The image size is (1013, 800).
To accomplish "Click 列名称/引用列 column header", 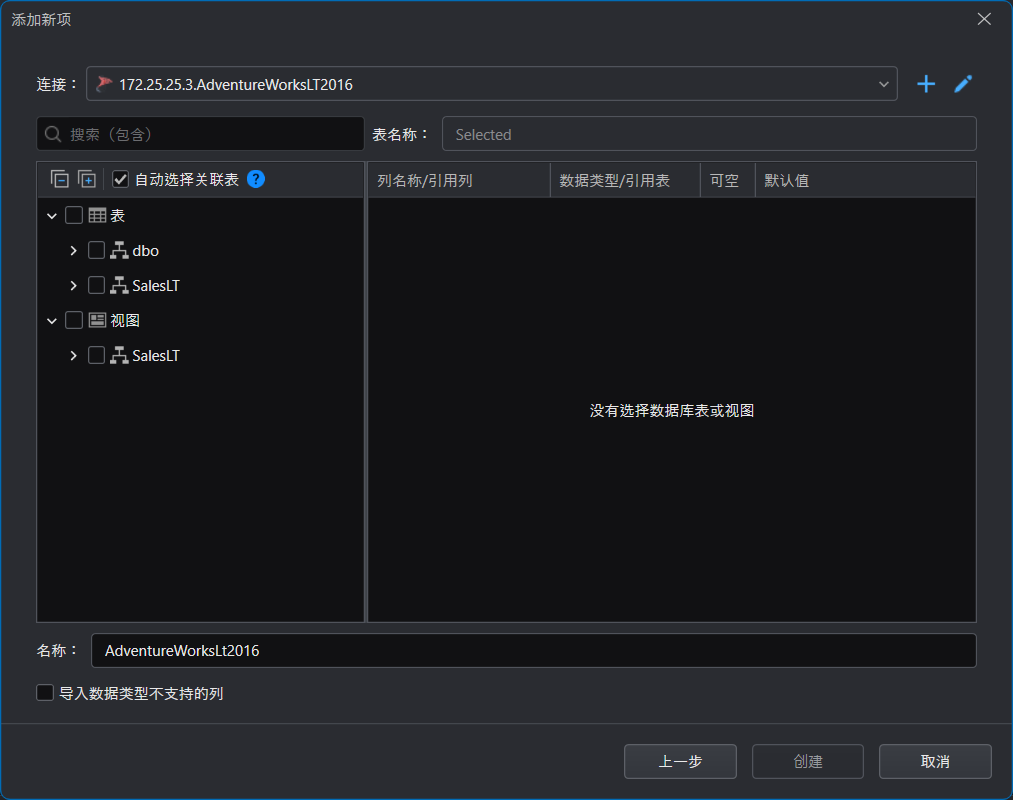I will click(459, 180).
